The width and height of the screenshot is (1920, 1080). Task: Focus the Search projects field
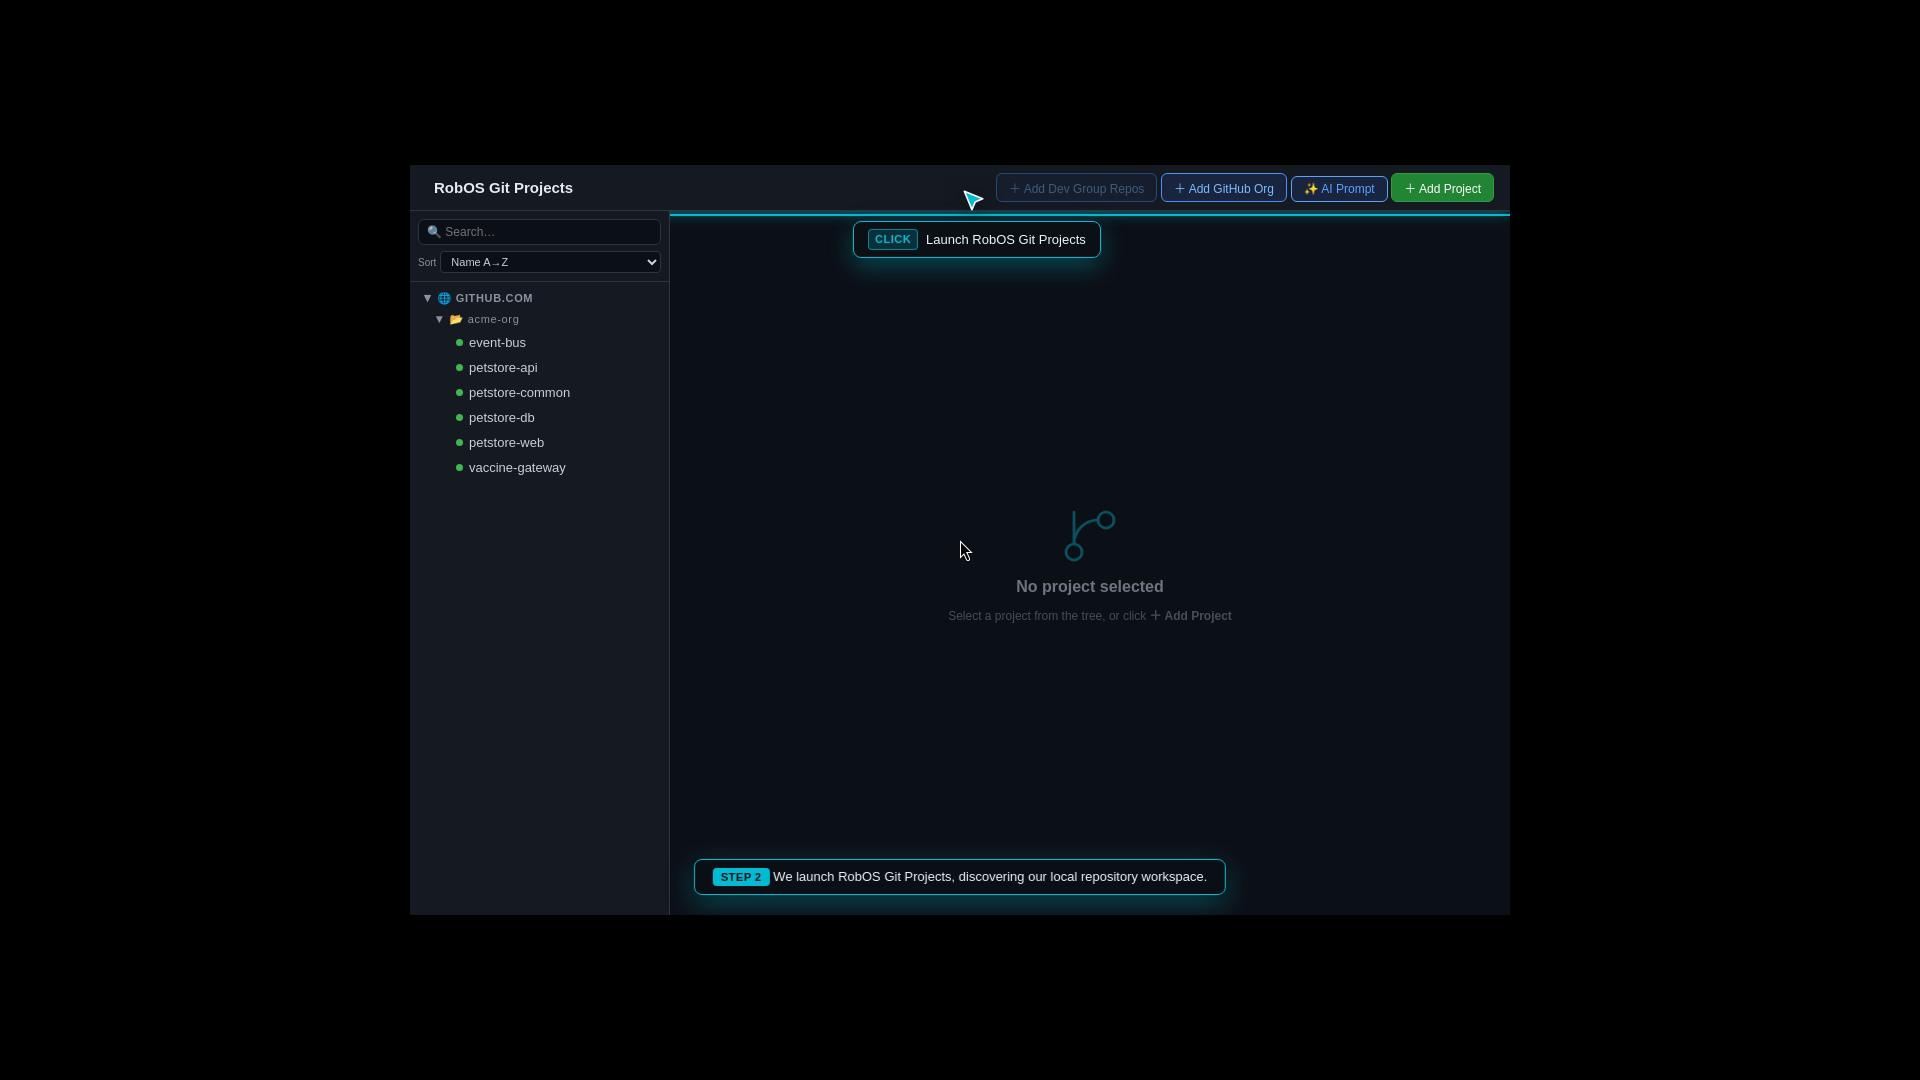click(x=539, y=232)
